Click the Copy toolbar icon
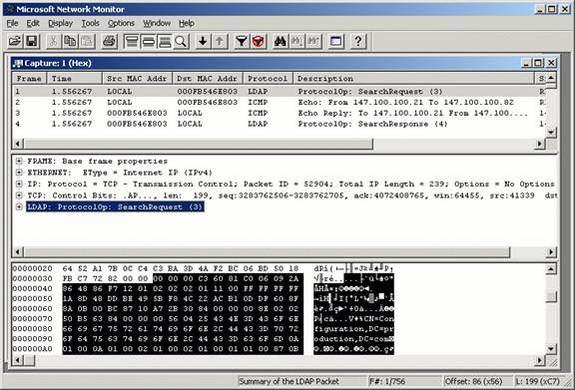 (x=70, y=41)
